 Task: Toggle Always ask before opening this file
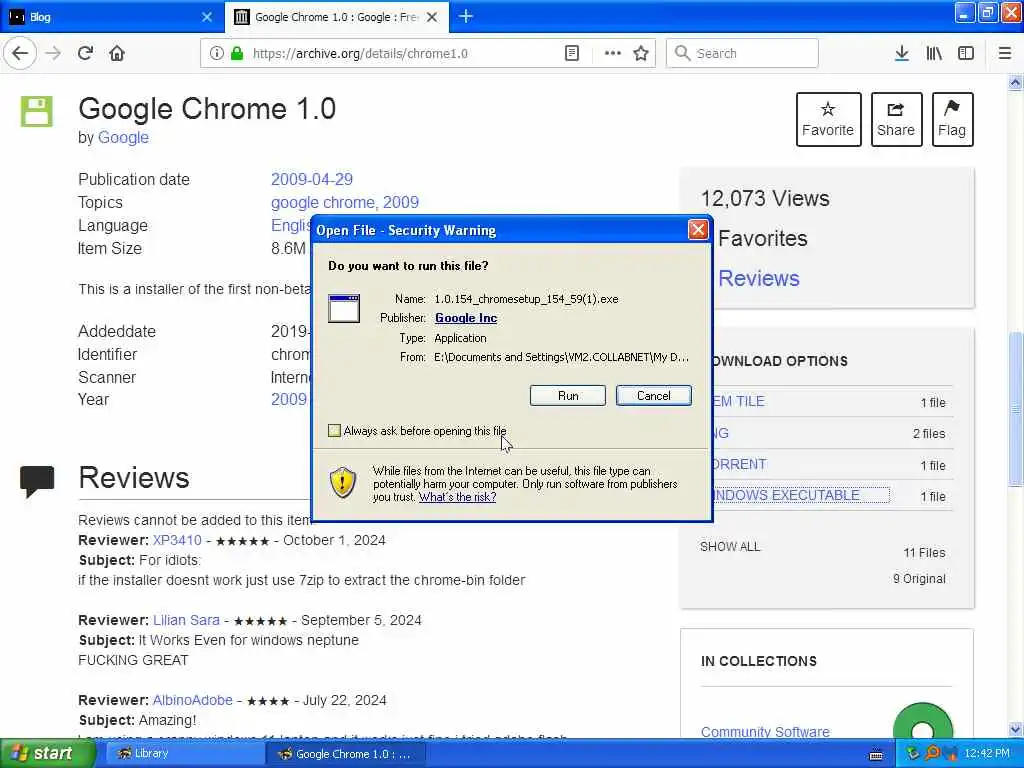[334, 430]
